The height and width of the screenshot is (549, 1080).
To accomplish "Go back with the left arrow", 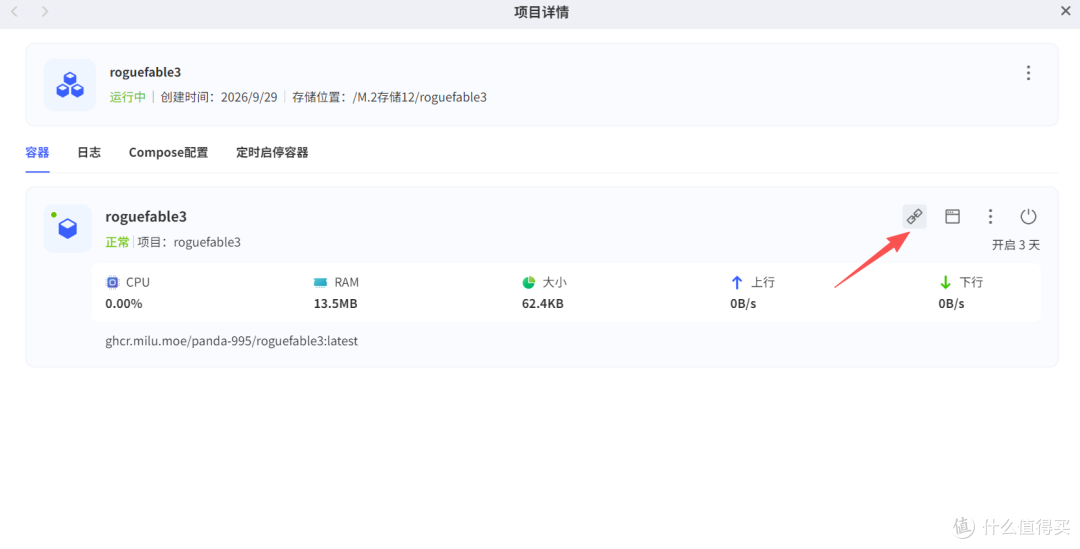I will (14, 12).
